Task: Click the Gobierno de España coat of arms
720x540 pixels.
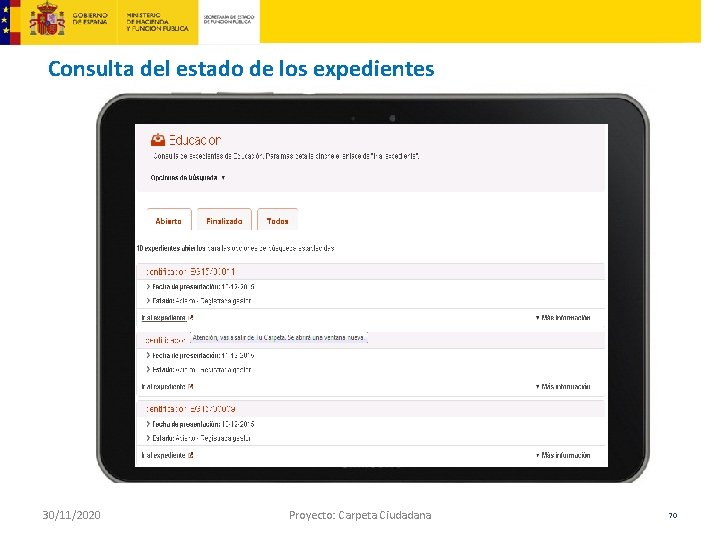Action: click(47, 20)
